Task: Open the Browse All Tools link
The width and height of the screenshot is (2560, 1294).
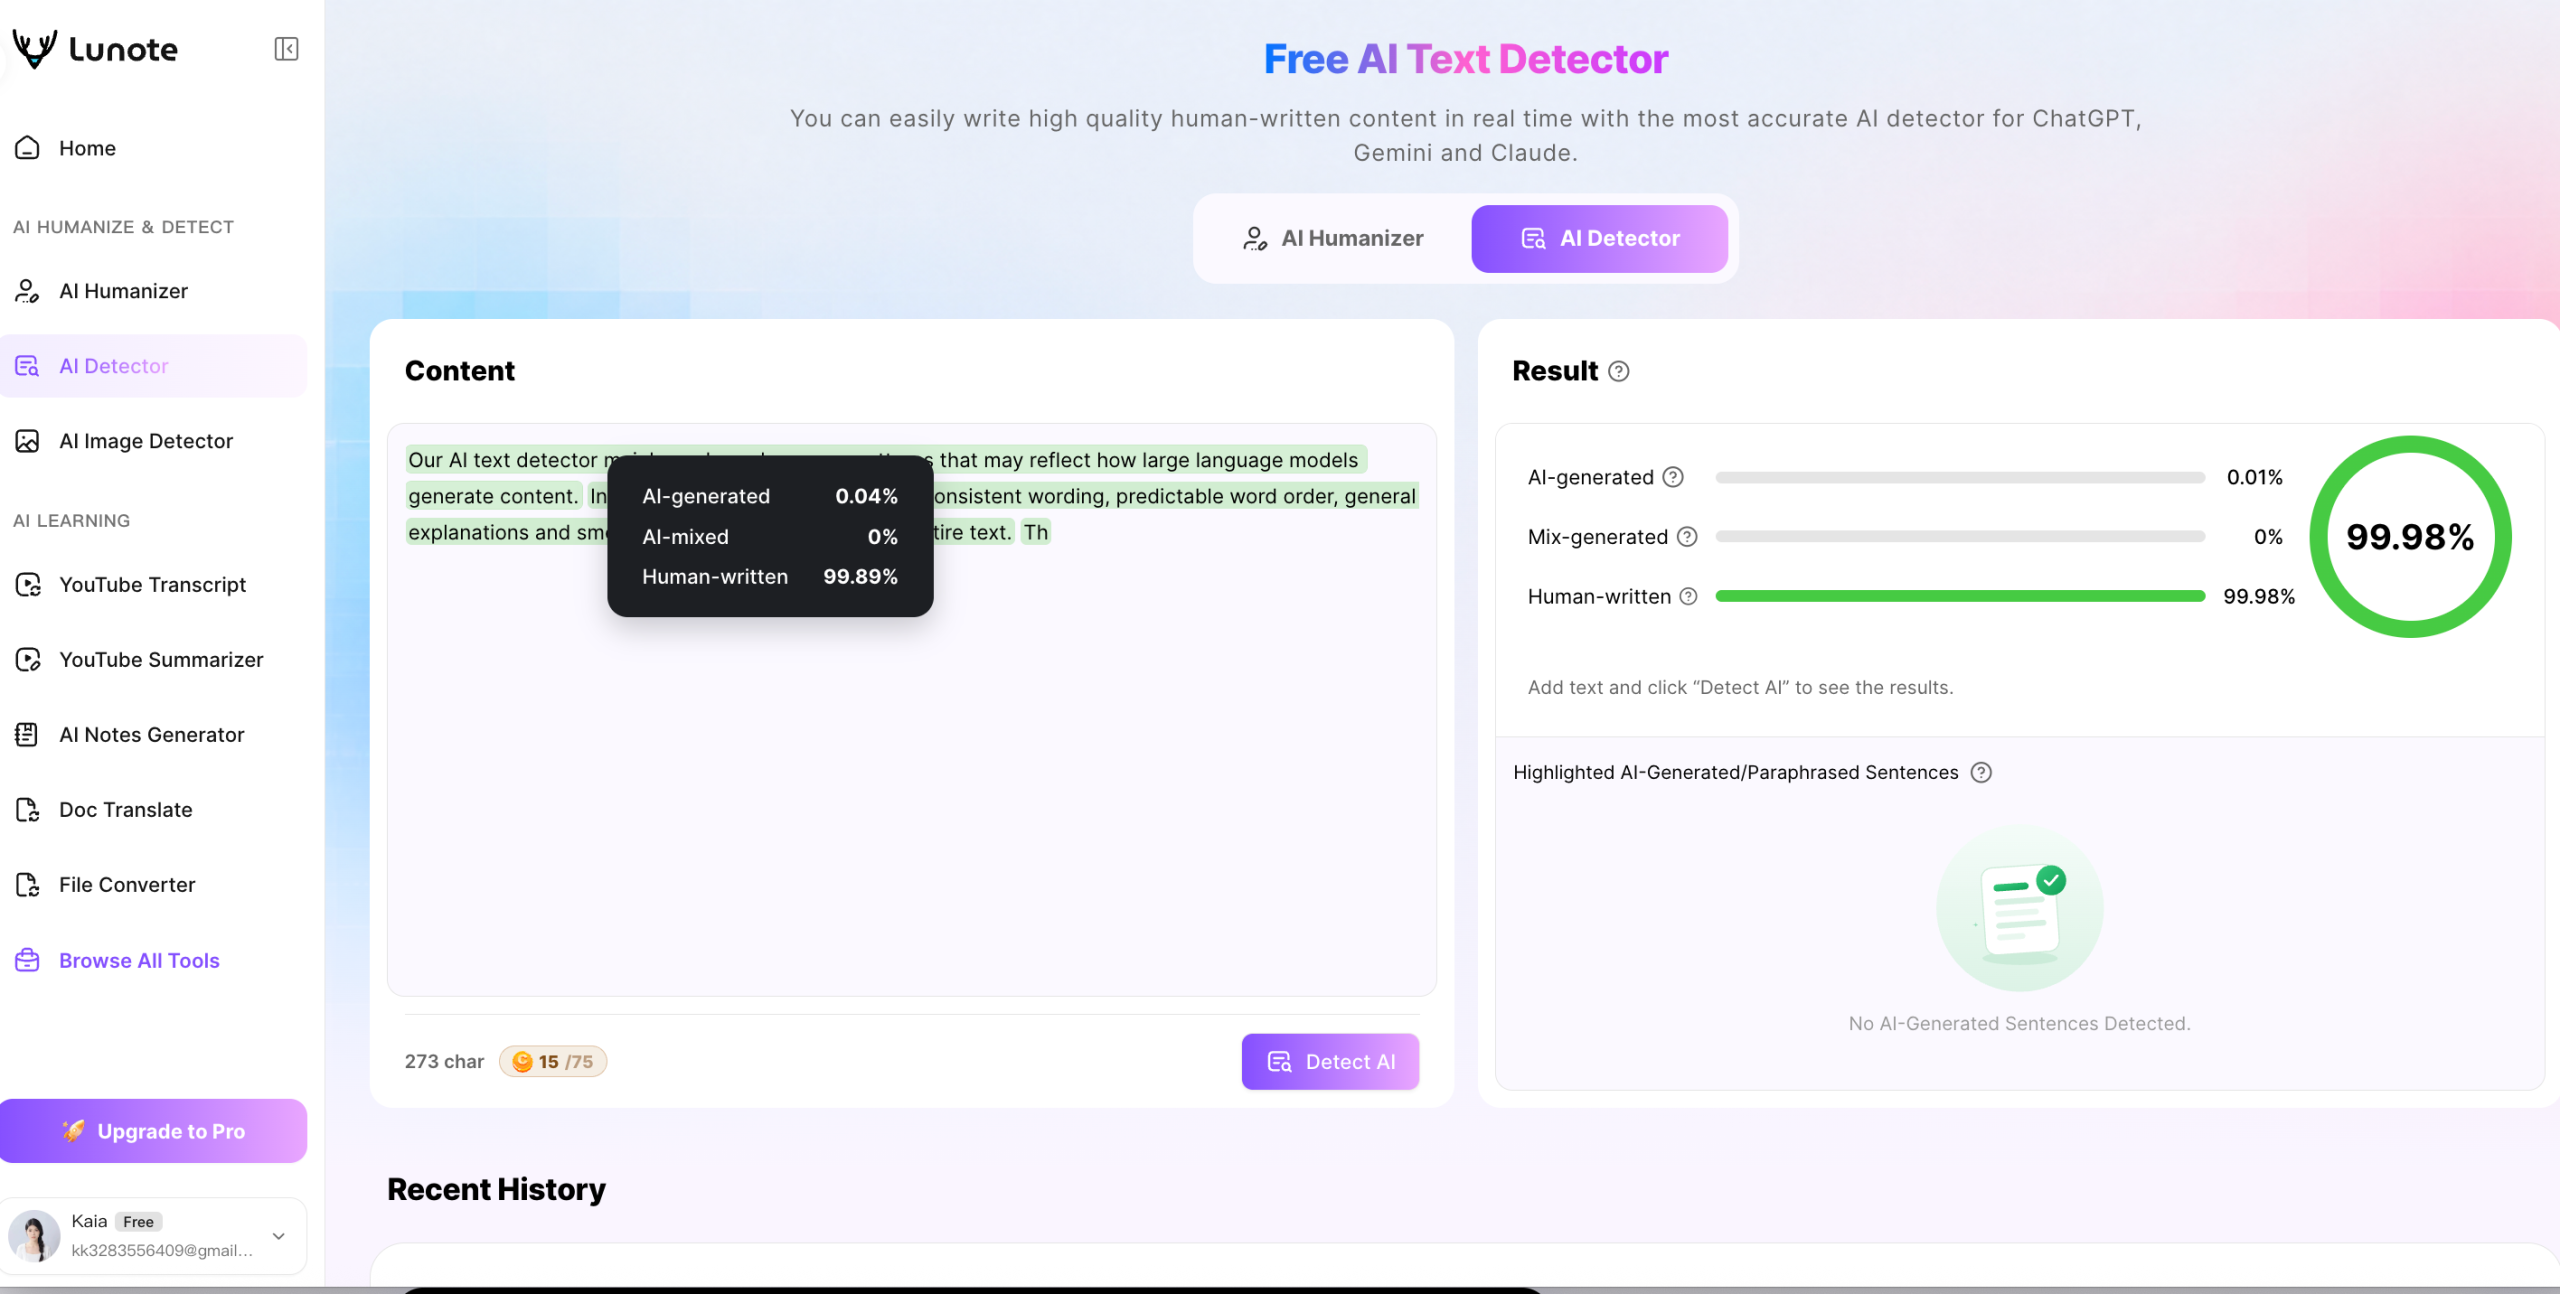Action: (x=139, y=961)
